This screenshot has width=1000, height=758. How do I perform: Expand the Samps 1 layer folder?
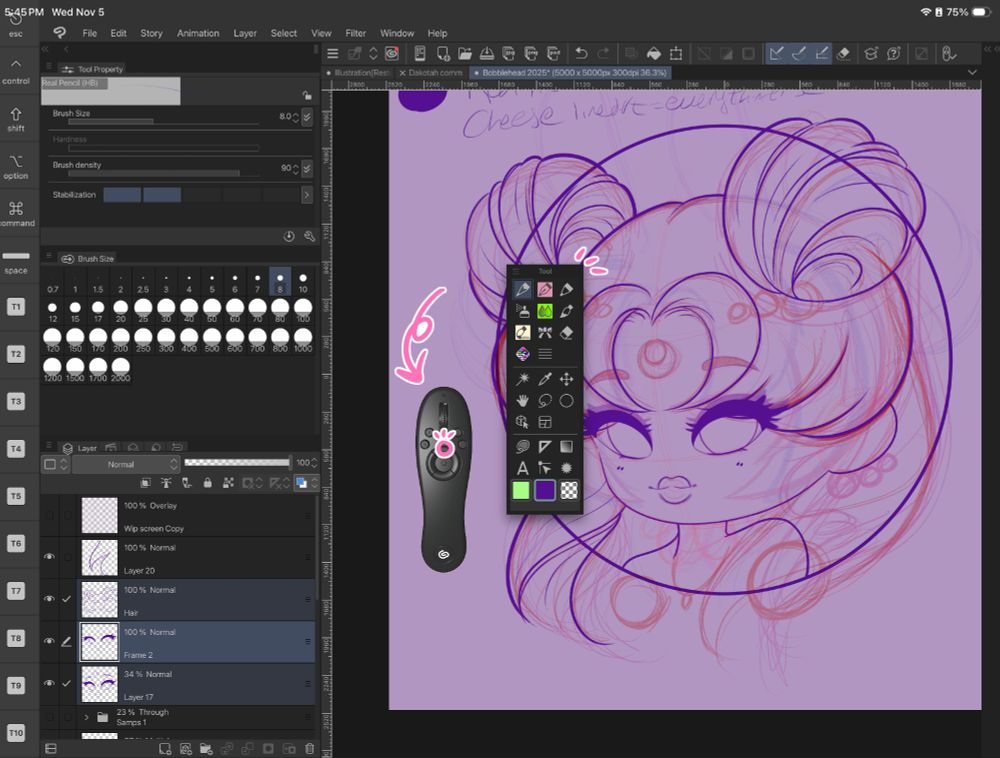[87, 717]
